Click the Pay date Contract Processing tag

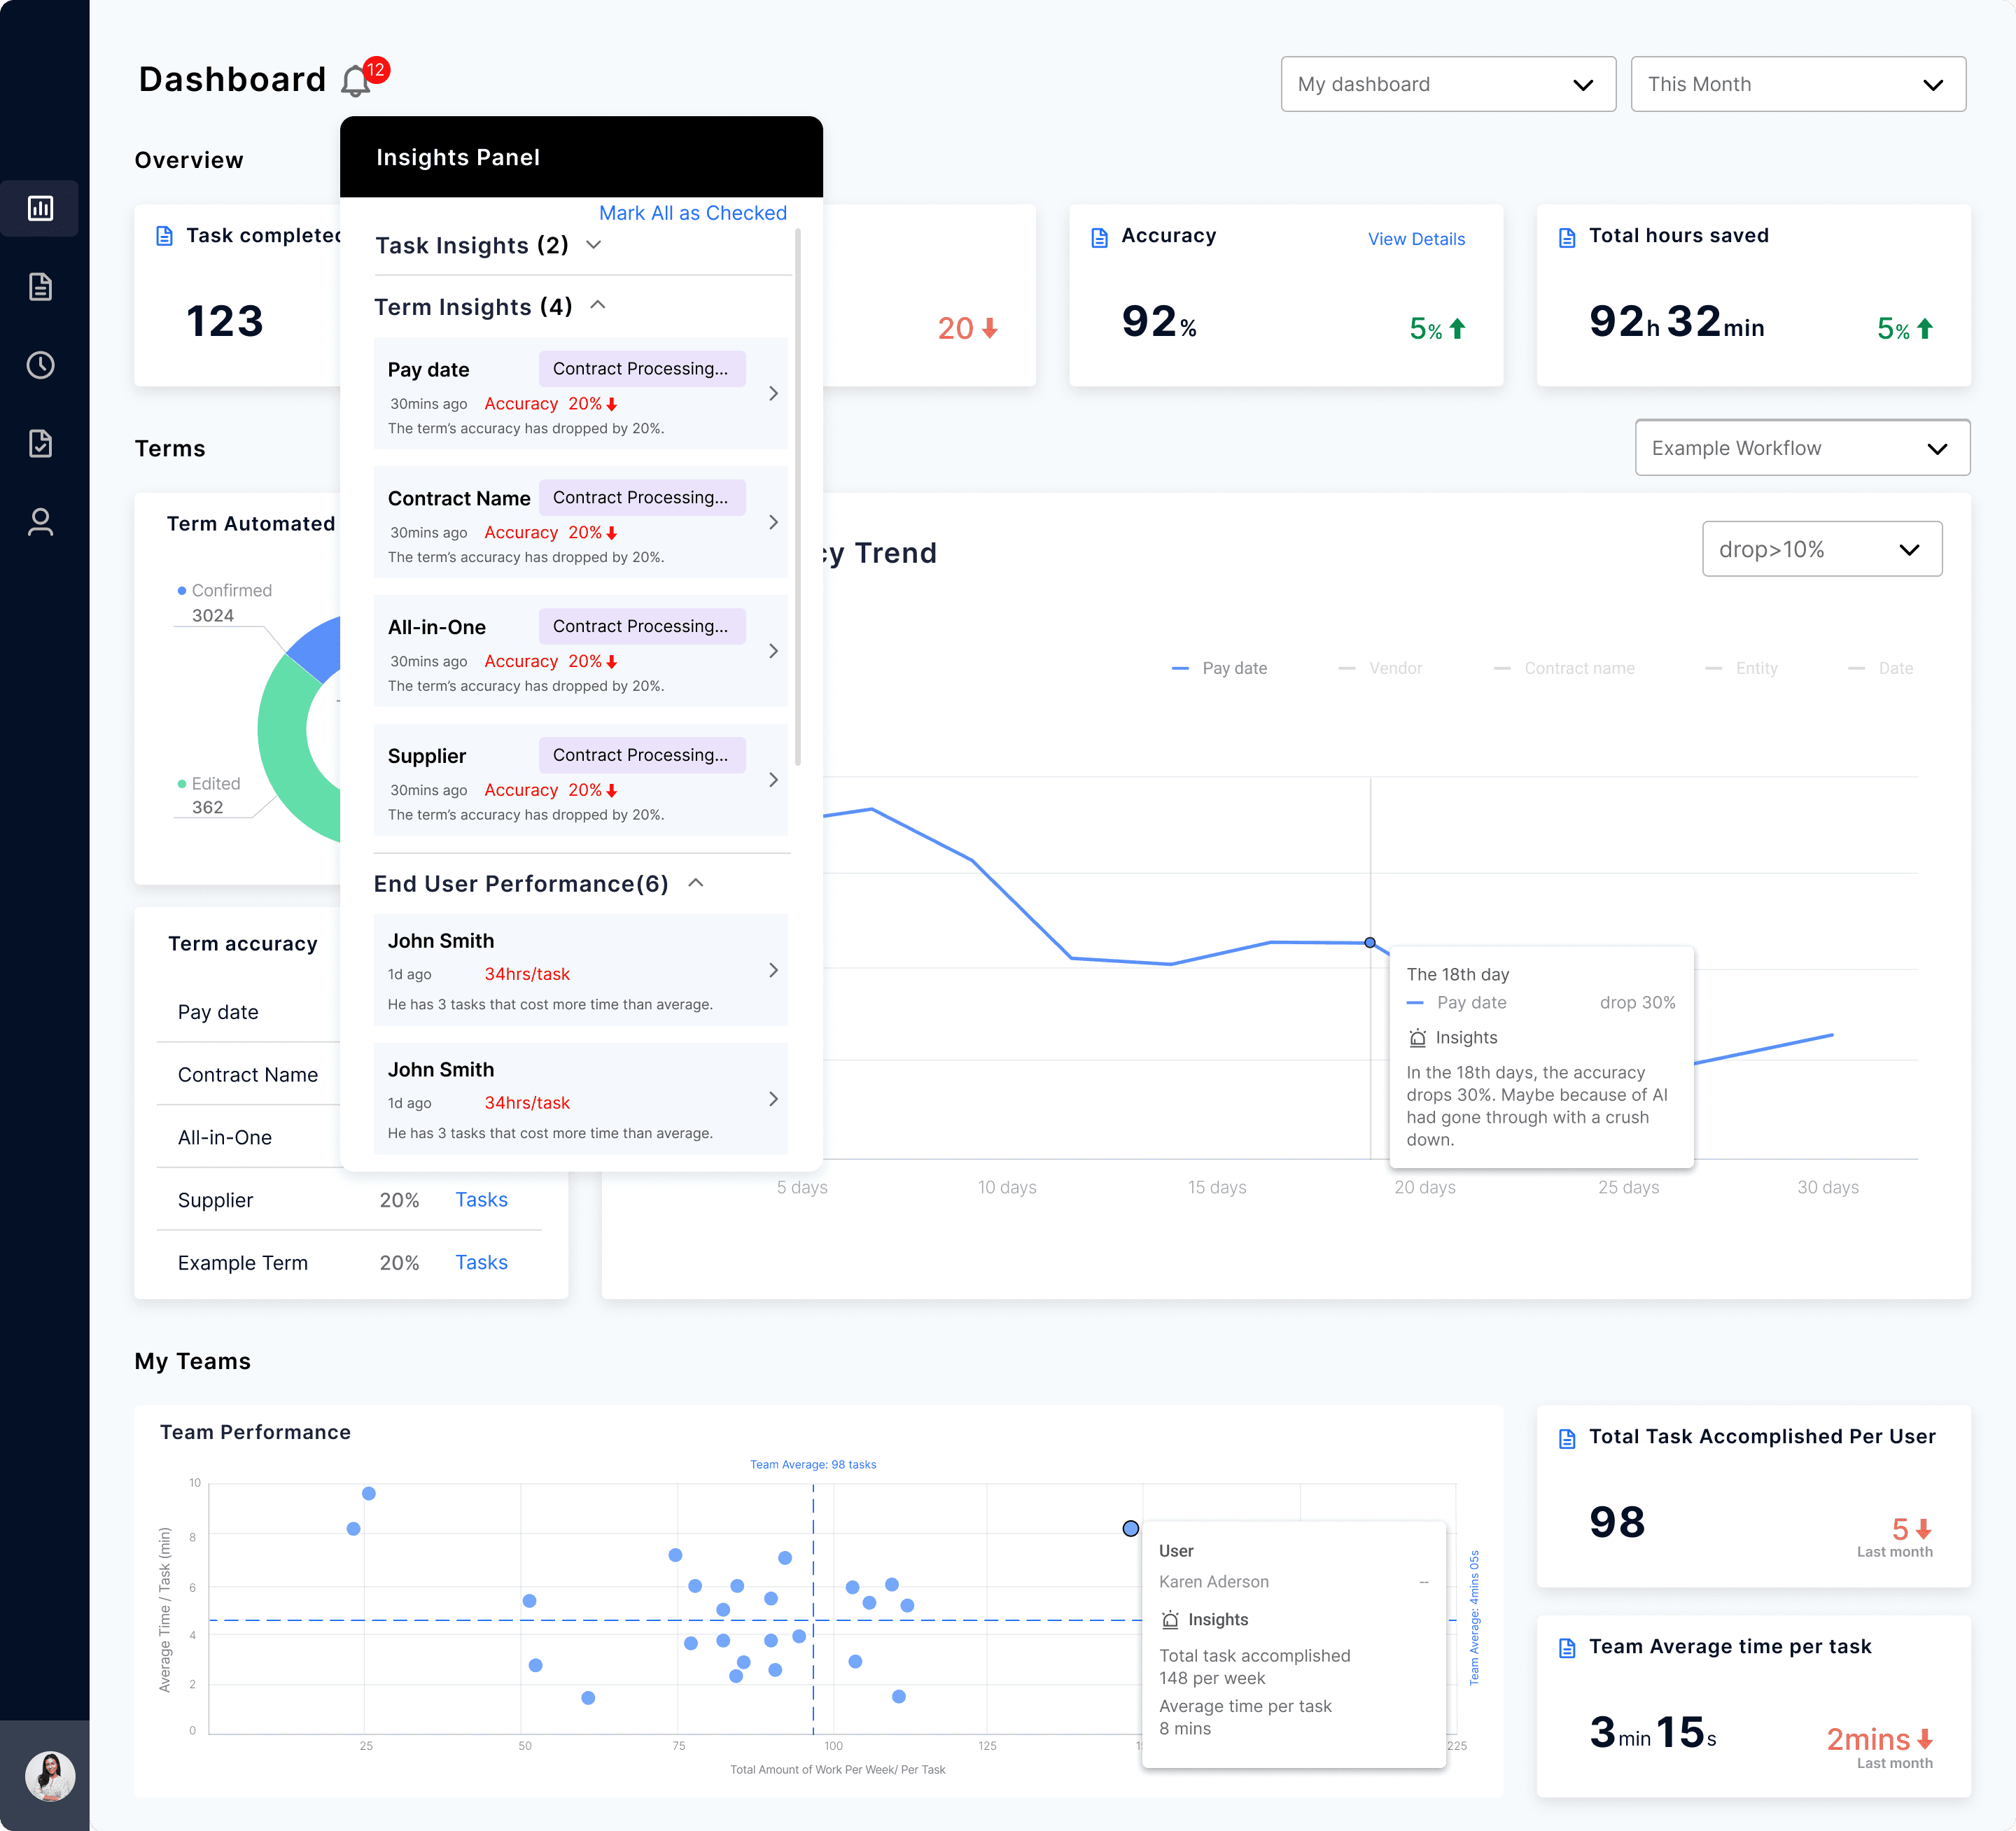pyautogui.click(x=642, y=369)
